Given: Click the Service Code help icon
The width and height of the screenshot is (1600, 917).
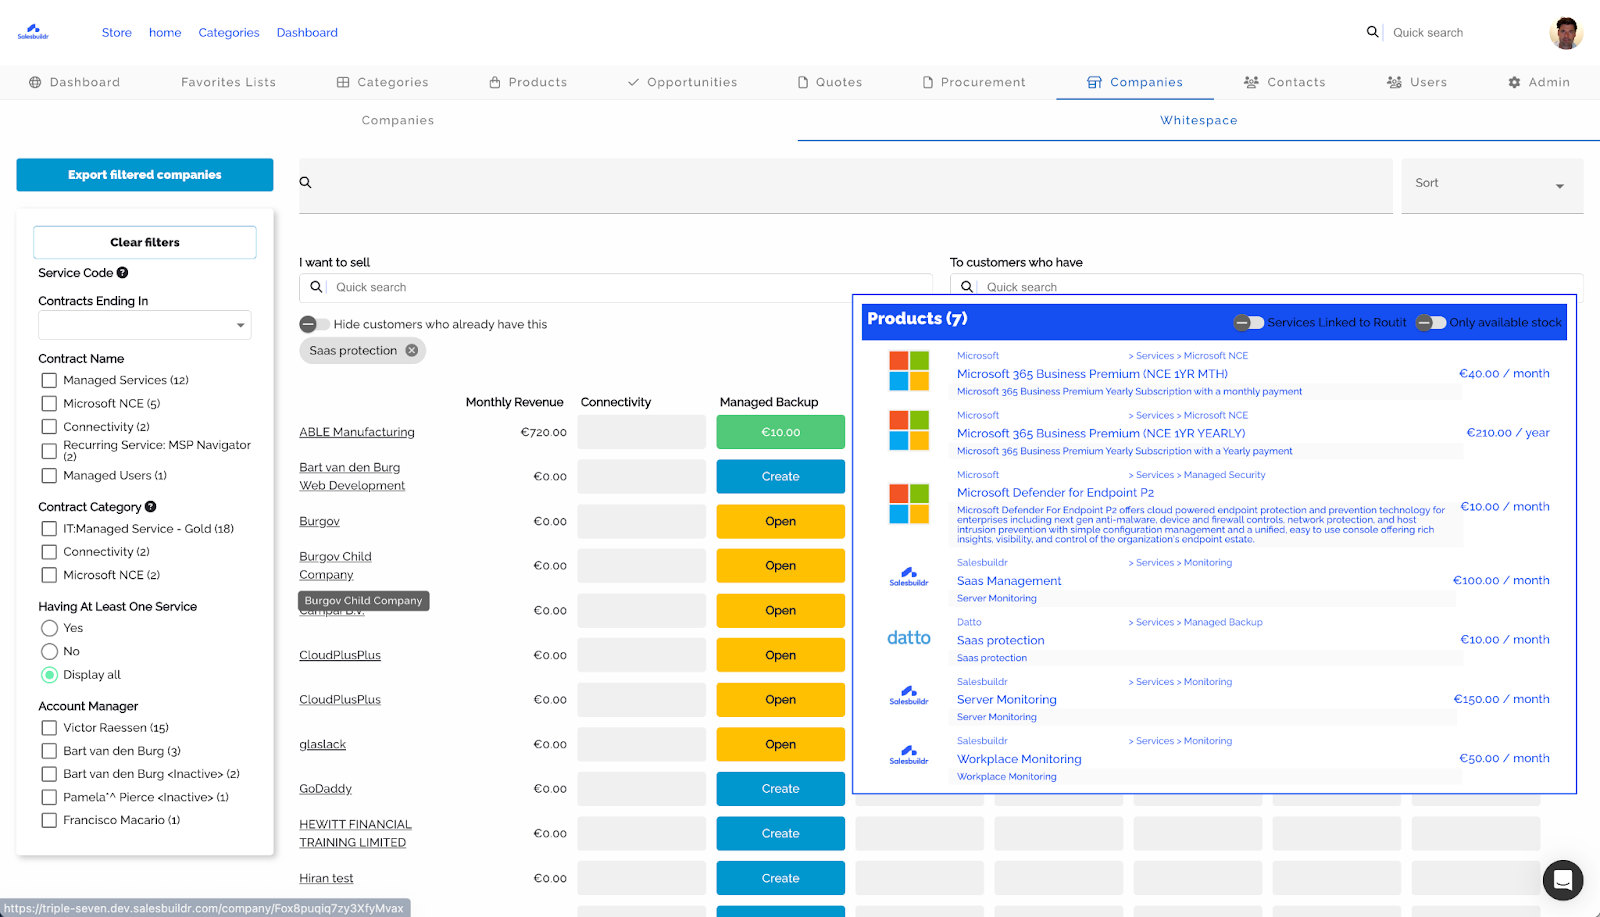Looking at the screenshot, I should pos(122,273).
